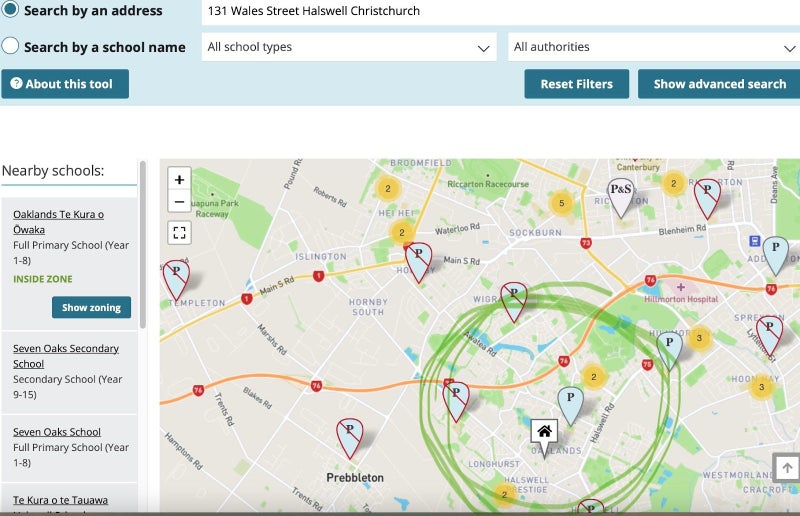Click the crossed-out school marker near Prebbleton

pos(349,435)
